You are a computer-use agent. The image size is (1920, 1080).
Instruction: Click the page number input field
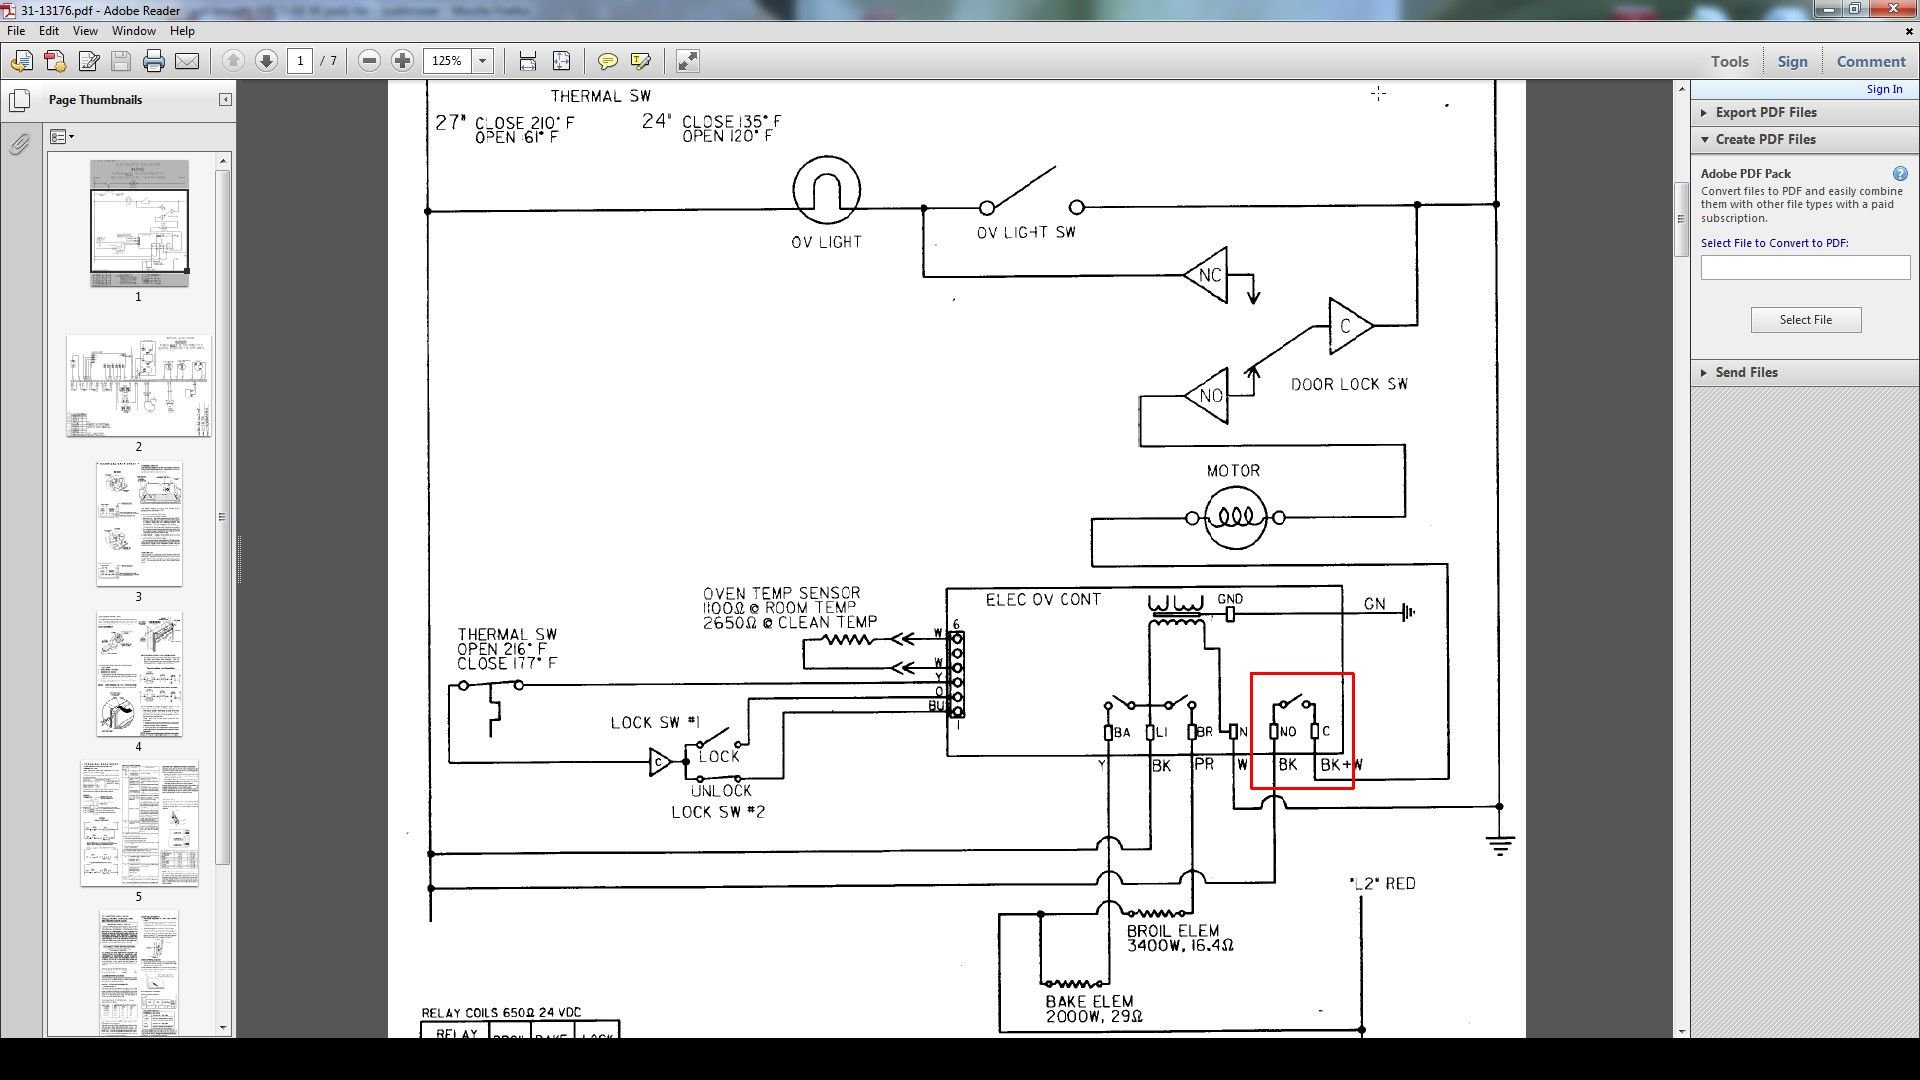(300, 61)
